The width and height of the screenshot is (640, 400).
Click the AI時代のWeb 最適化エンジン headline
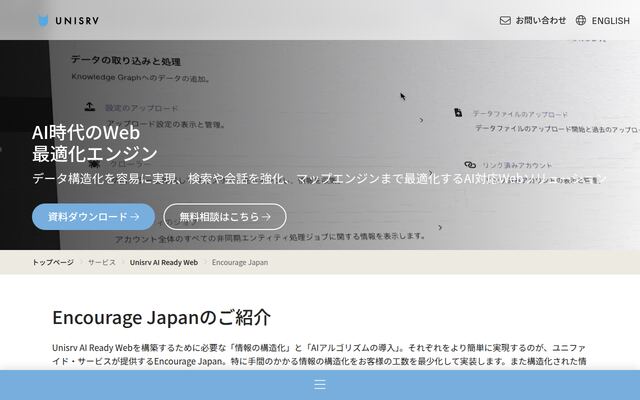point(95,143)
